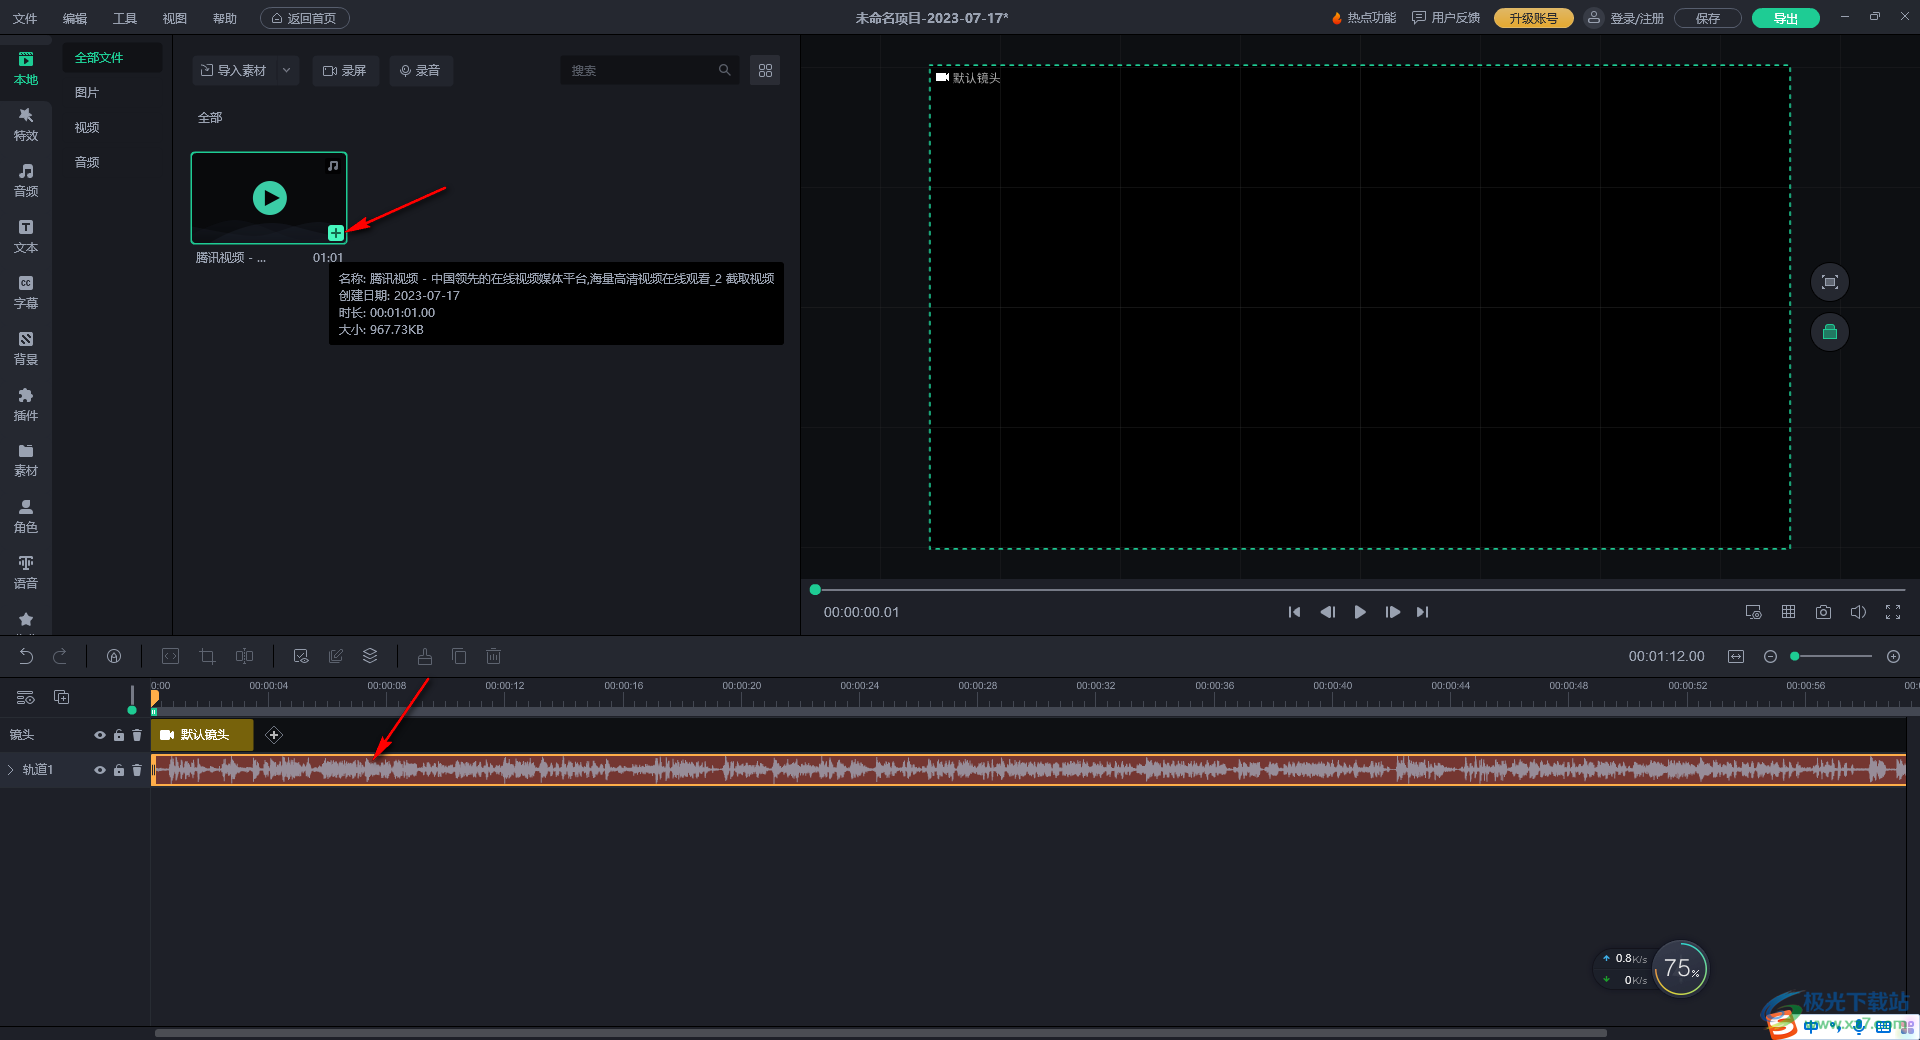The image size is (1920, 1040).
Task: Open the 角色 characters panel
Action: point(26,517)
